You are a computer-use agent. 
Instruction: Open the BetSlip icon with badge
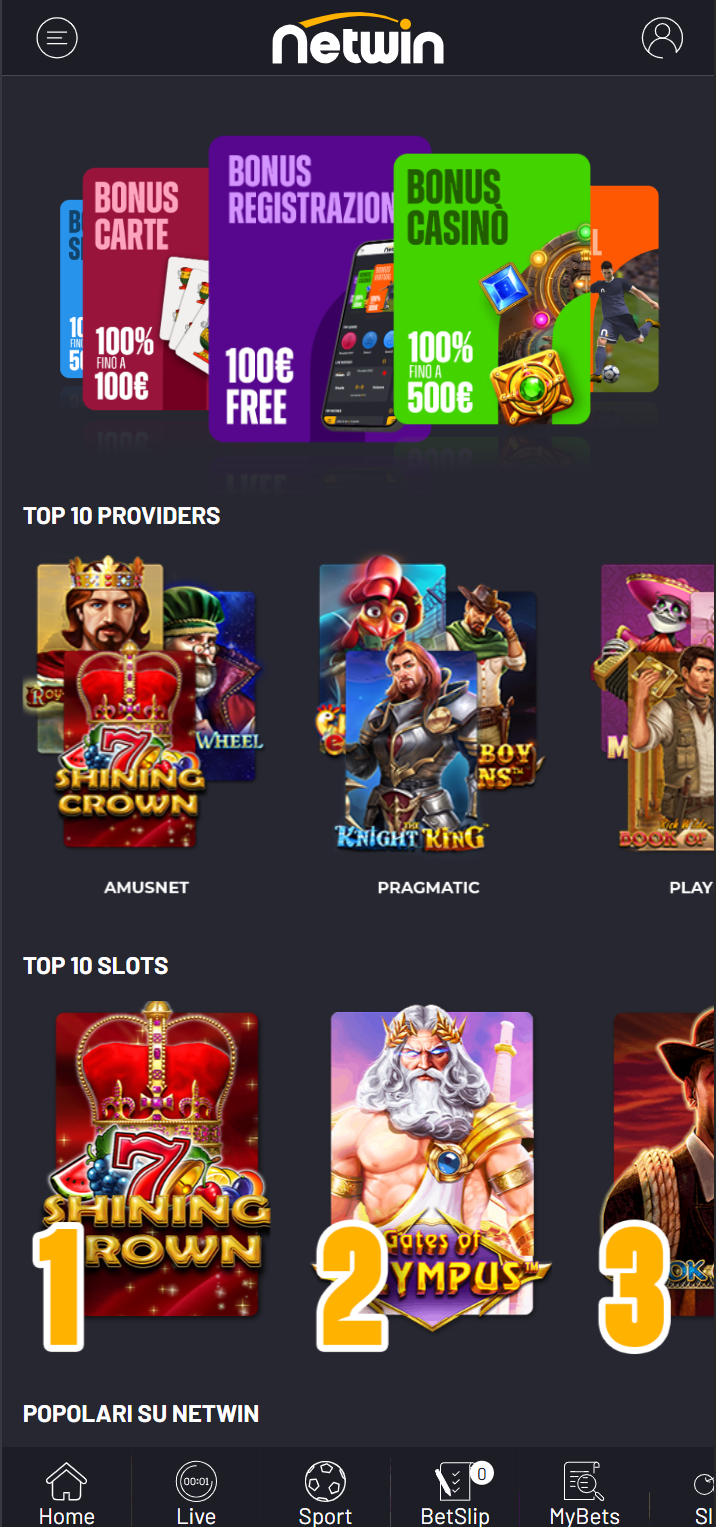457,1481
